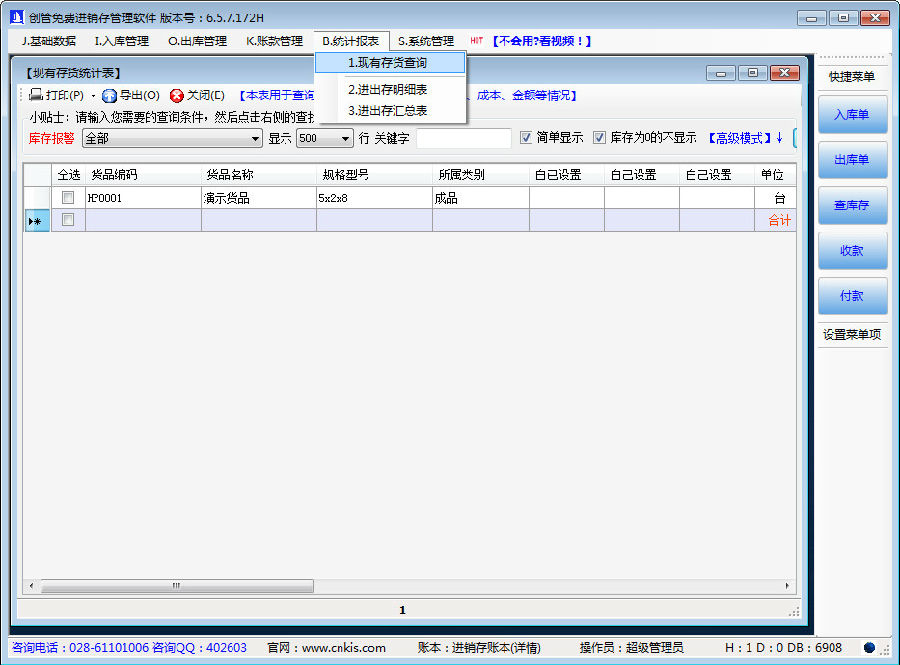Select 2.进出存明细表 menu entry
The image size is (900, 665).
click(x=390, y=90)
